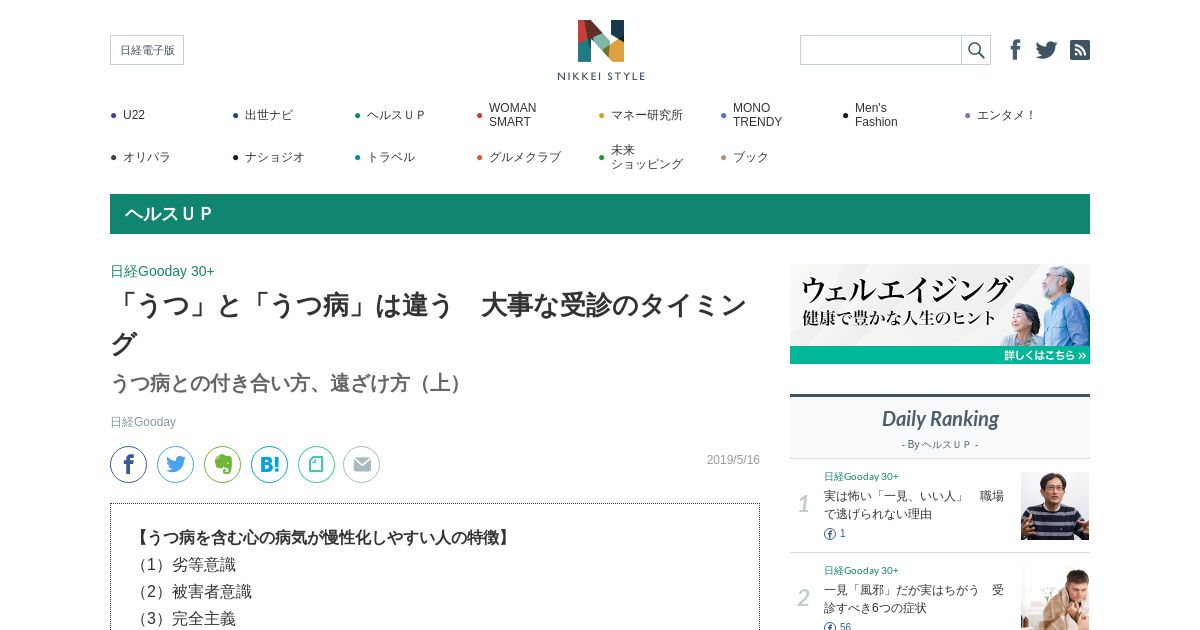Click 日経Gooday 30+ label in ranking 2
Image resolution: width=1200 pixels, height=630 pixels.
pos(861,570)
